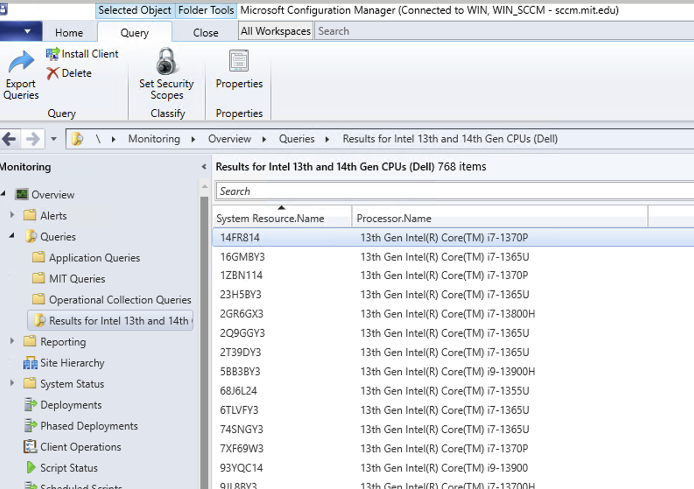Select the Folder Tools context tab

(206, 10)
